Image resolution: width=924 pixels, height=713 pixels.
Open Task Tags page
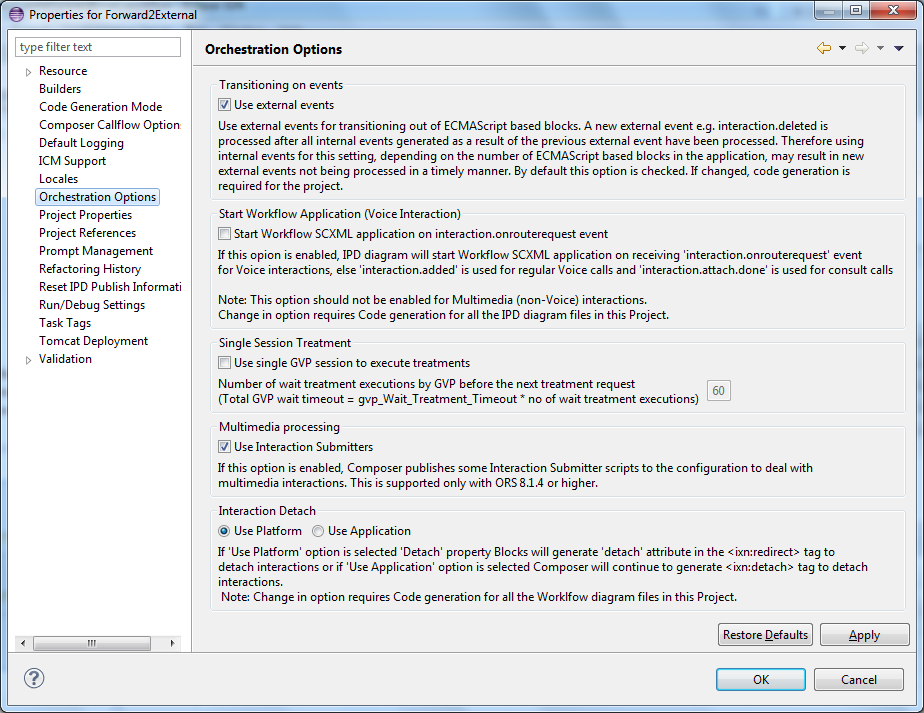point(65,323)
